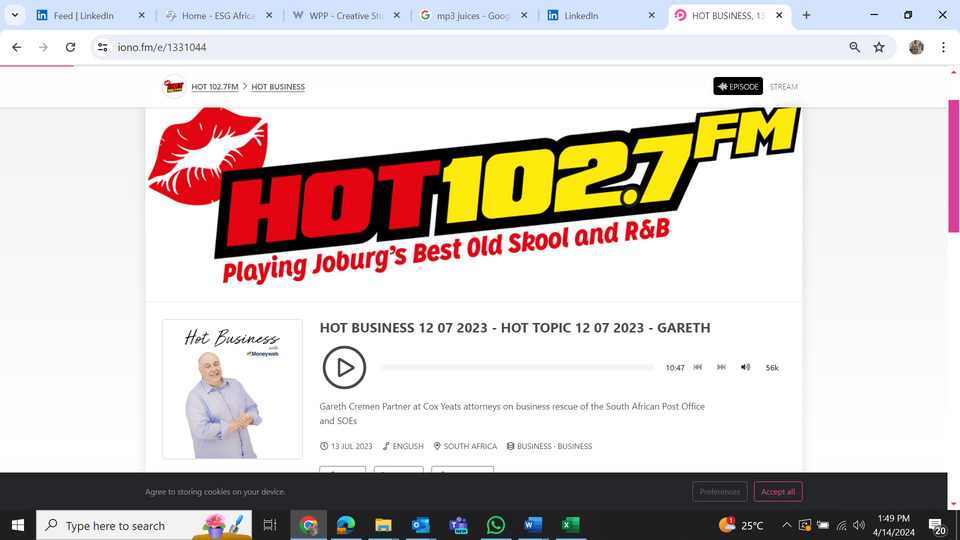Switch to Feed | LinkedIn tab
This screenshot has width=960, height=540.
coord(83,16)
